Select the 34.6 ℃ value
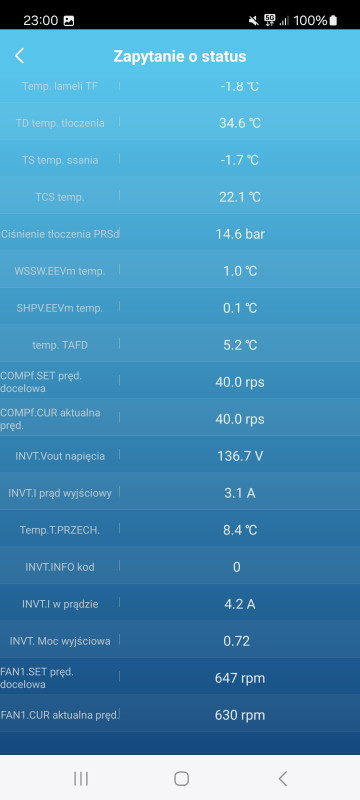This screenshot has width=360, height=800. click(x=240, y=123)
